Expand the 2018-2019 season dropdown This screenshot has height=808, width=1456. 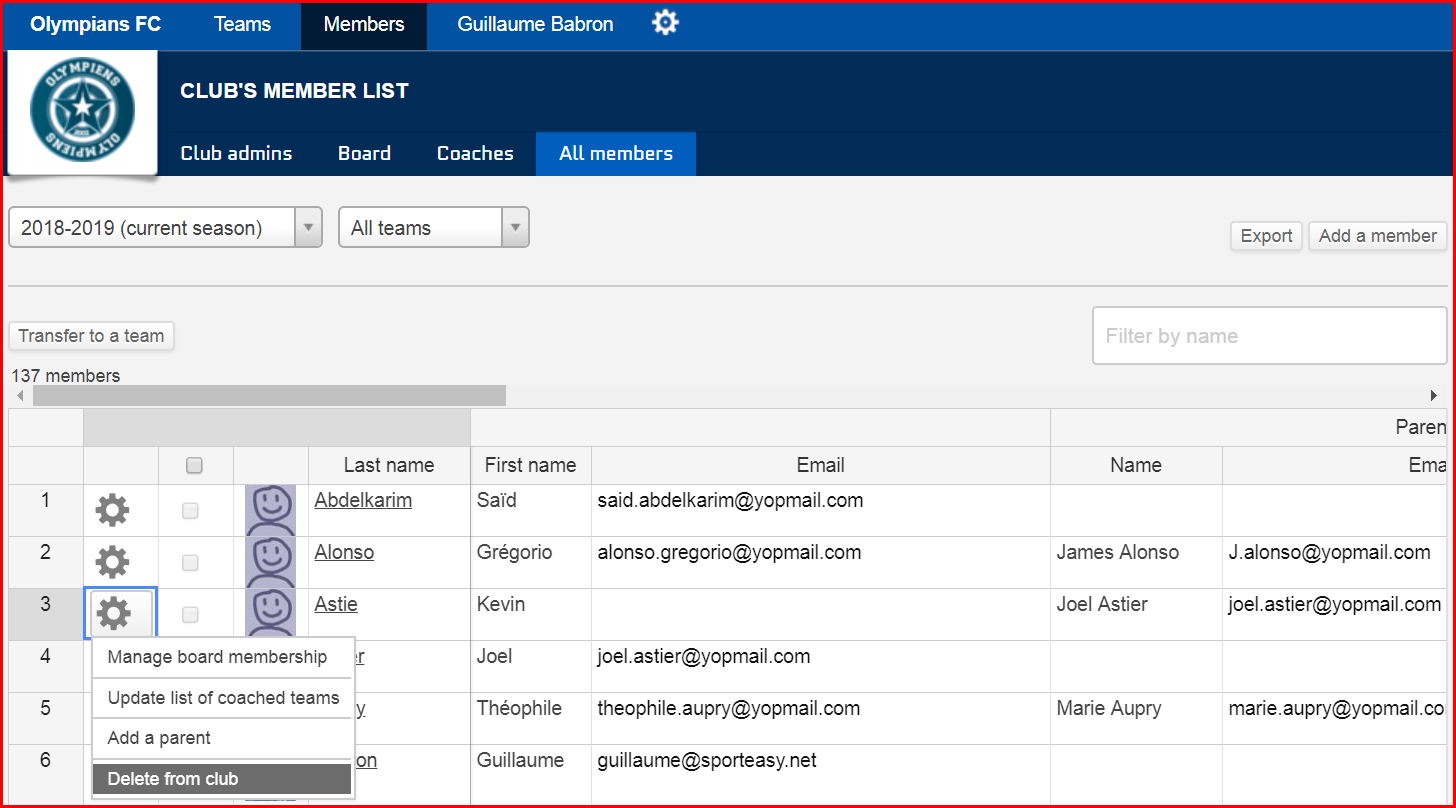pyautogui.click(x=165, y=228)
